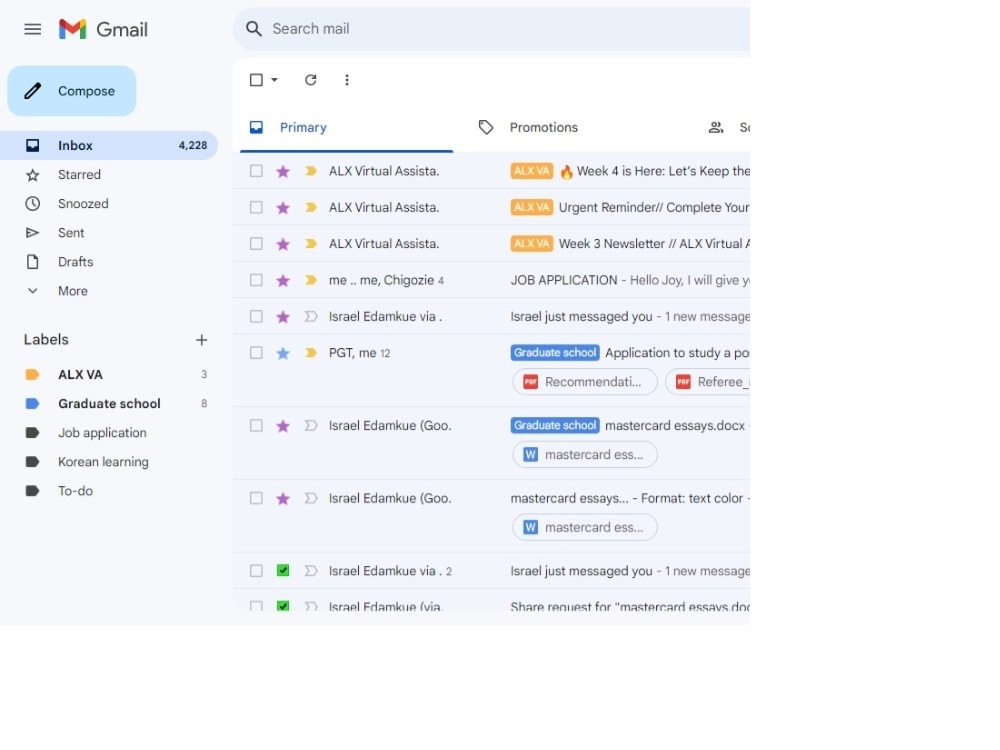
Task: Toggle the select-all checkbox
Action: click(256, 80)
